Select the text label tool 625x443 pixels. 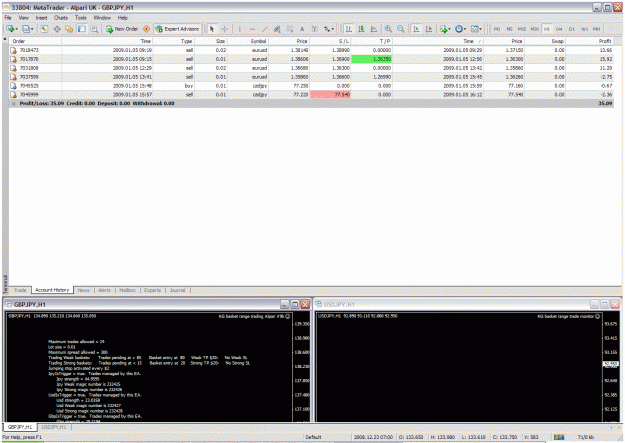(314, 29)
